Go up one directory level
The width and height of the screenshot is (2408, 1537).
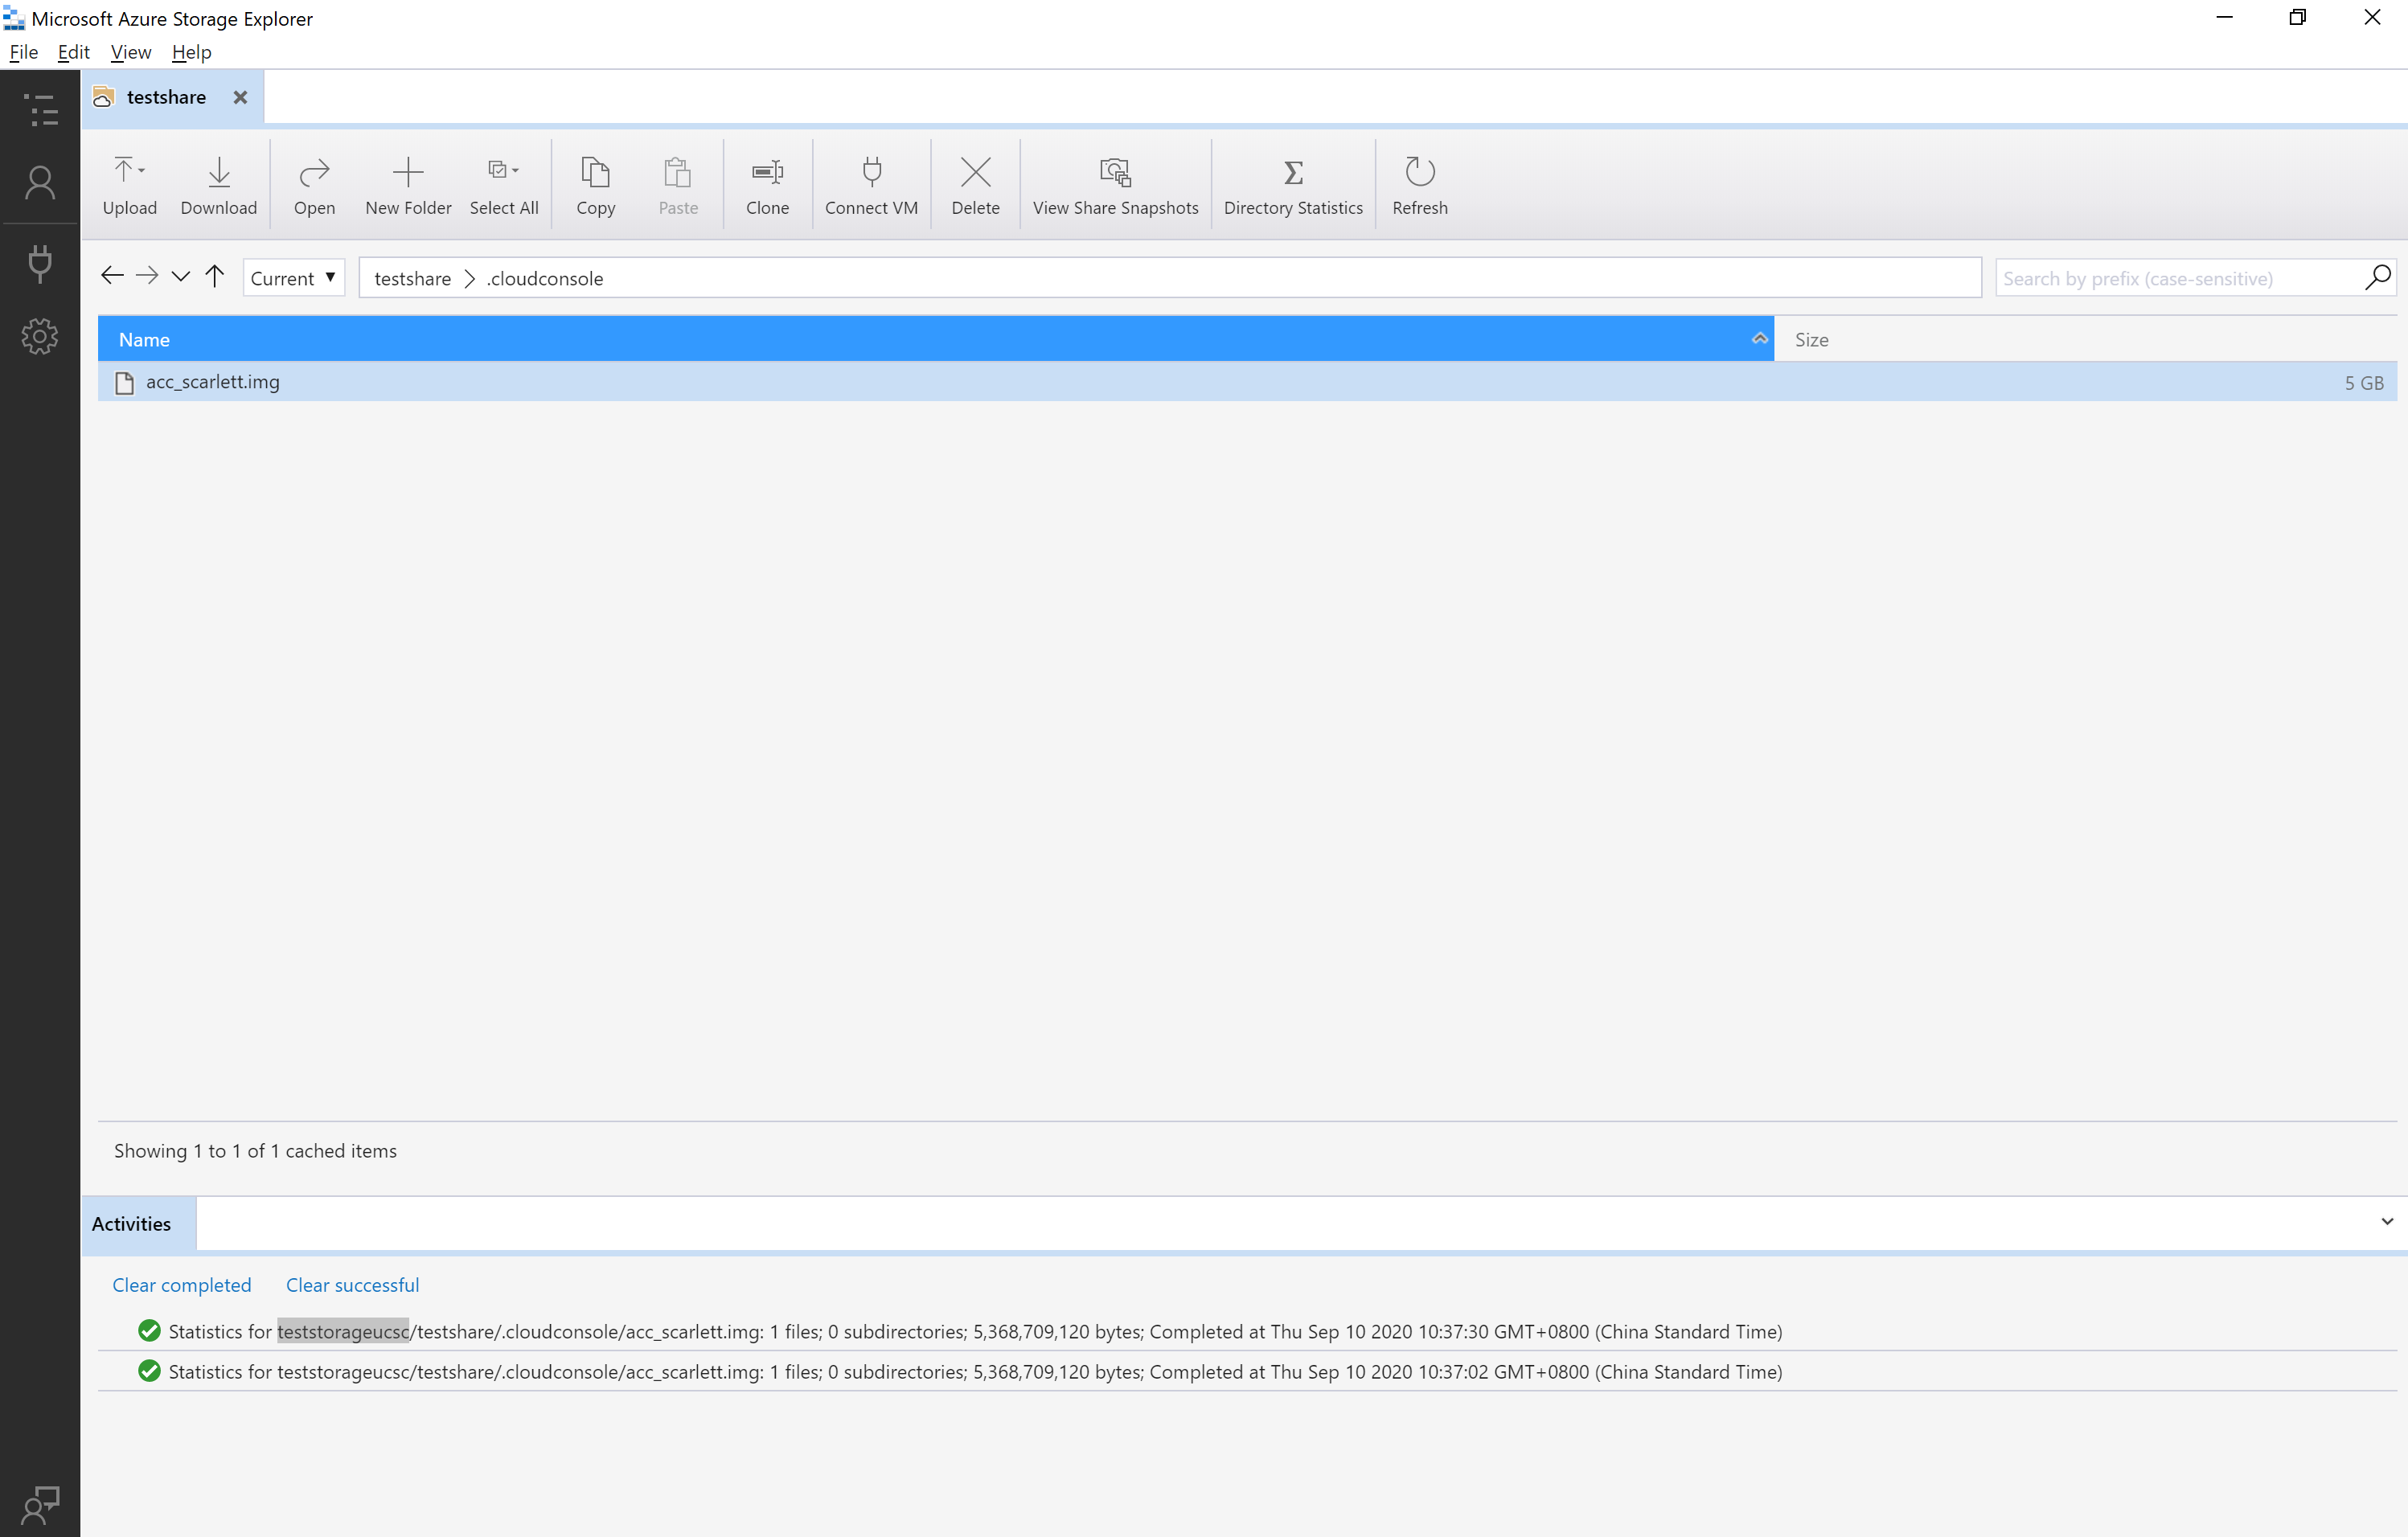tap(215, 276)
